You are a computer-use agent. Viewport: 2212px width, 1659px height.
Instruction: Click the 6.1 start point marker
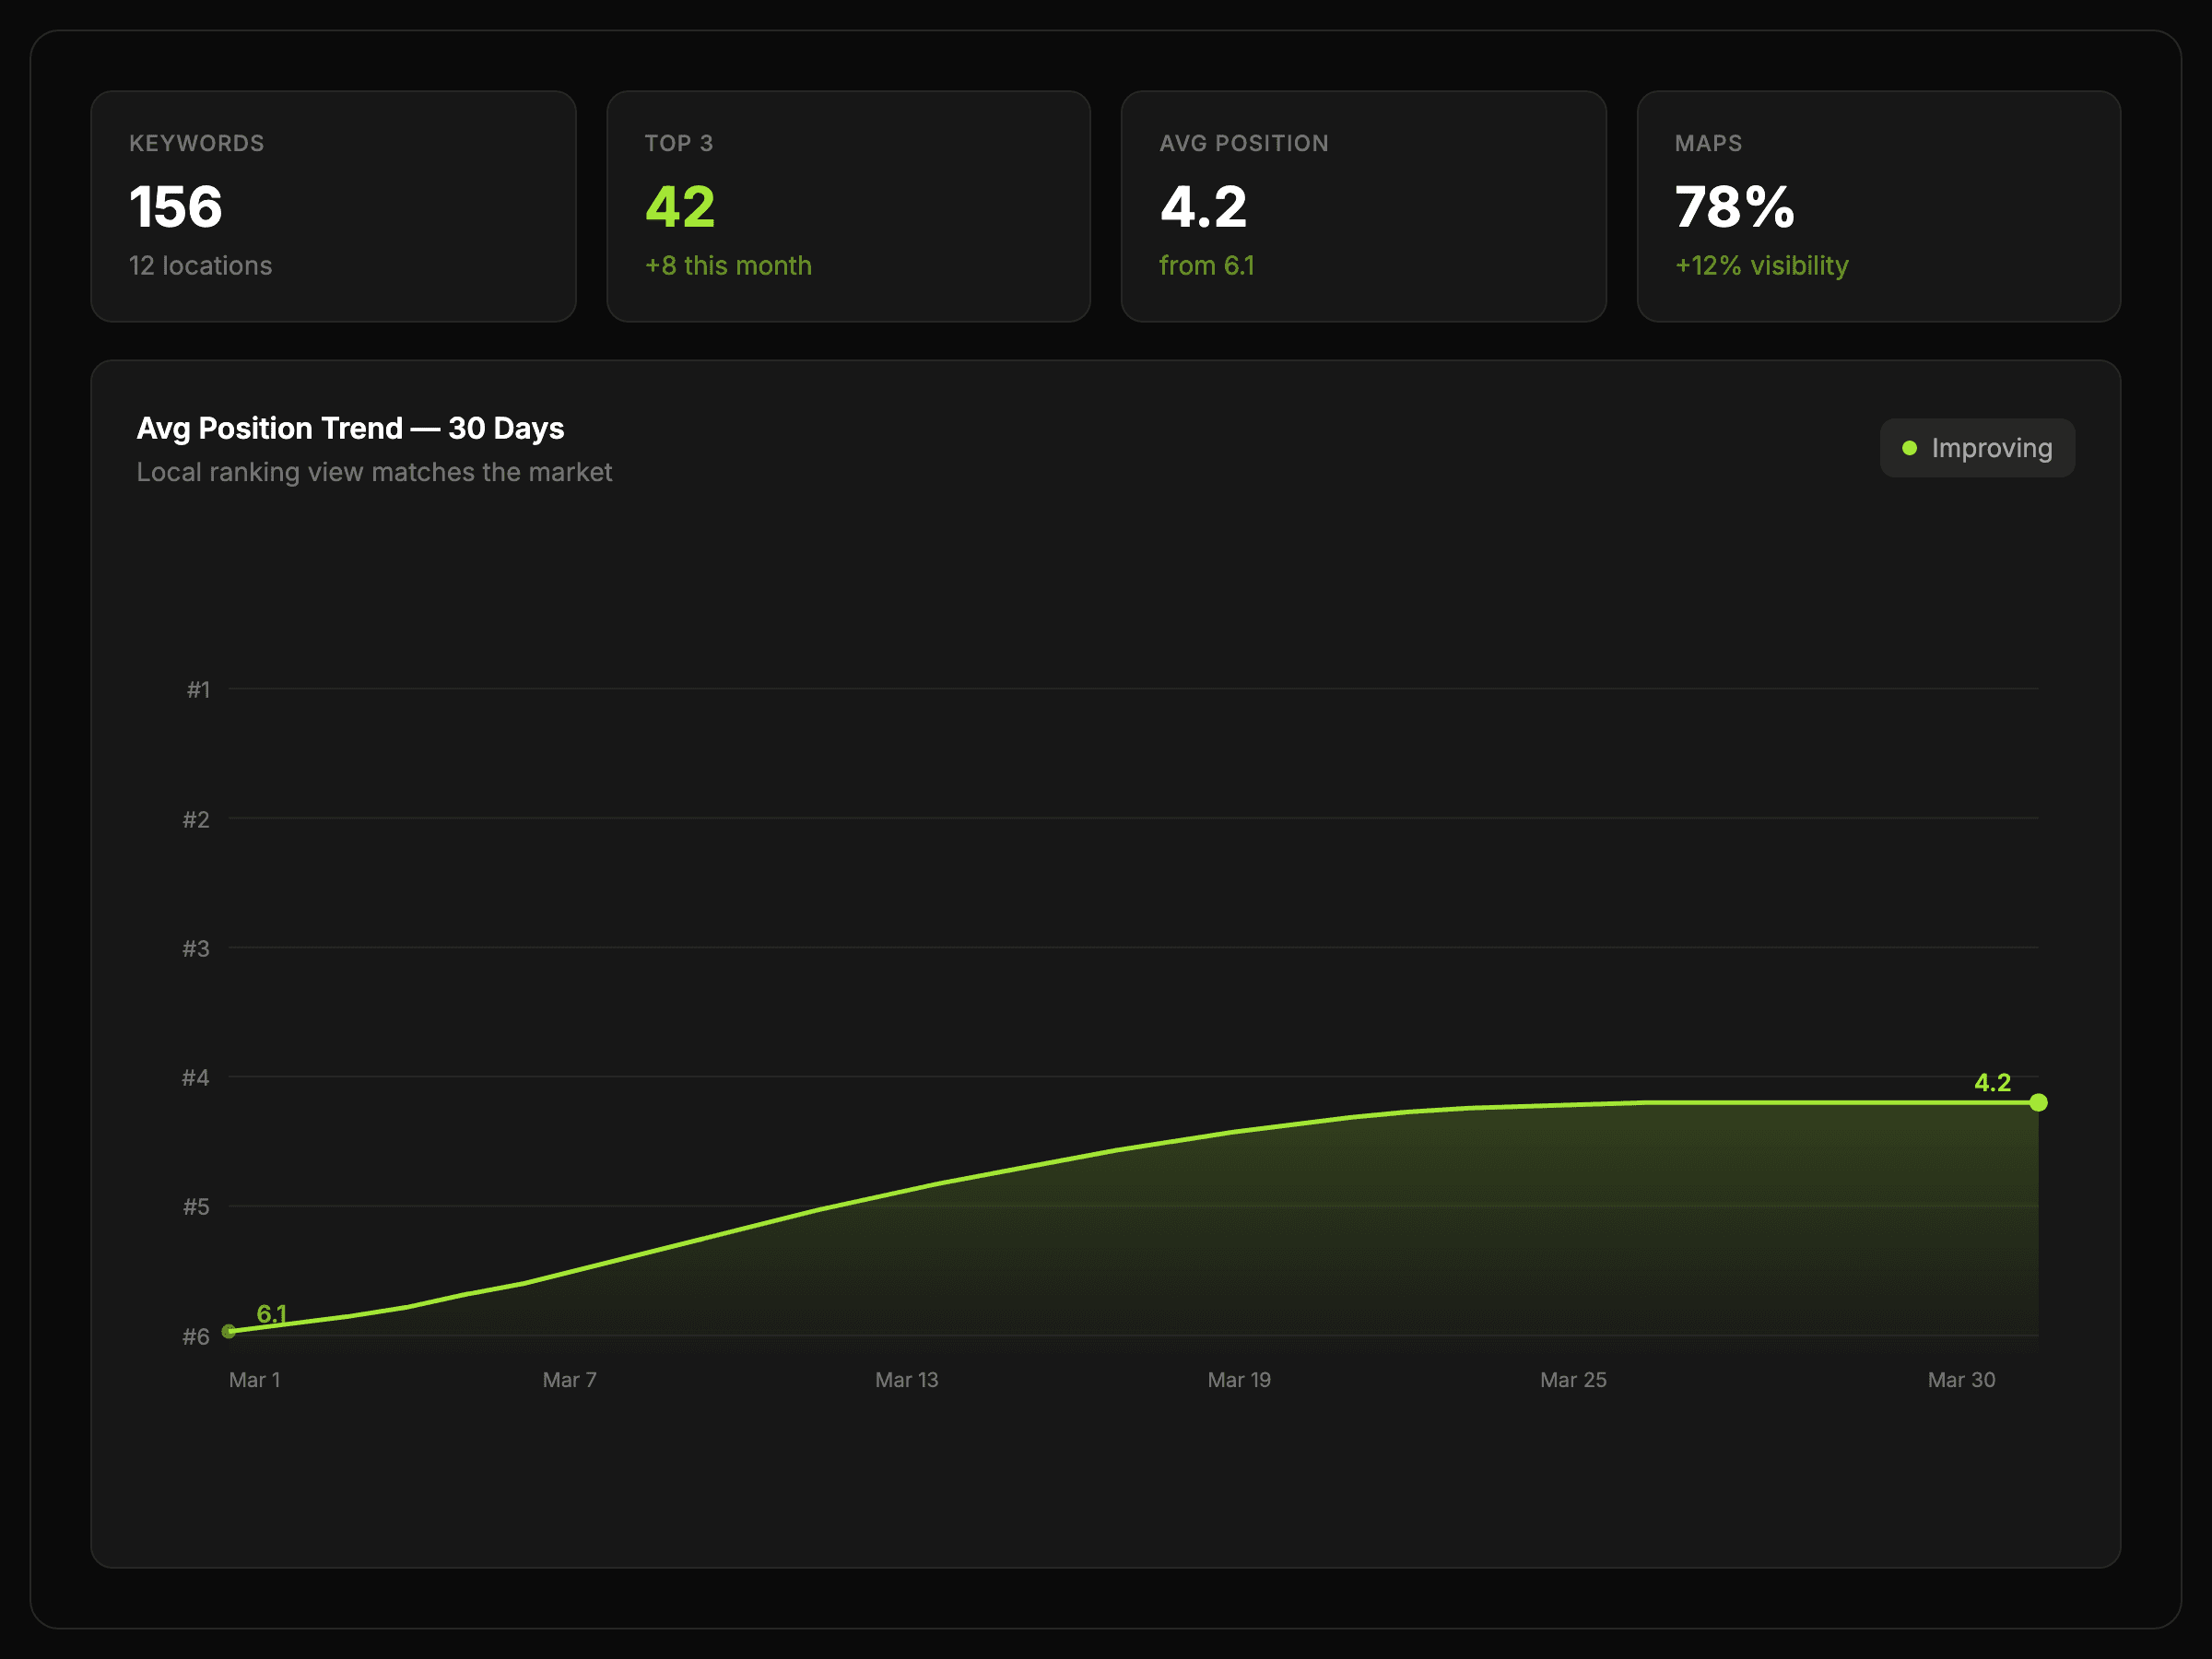229,1331
